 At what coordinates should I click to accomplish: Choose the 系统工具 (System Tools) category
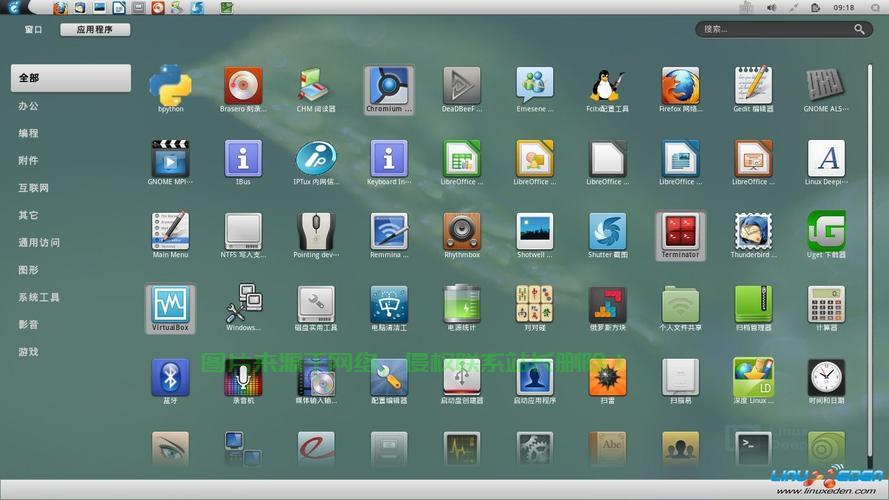pos(39,297)
